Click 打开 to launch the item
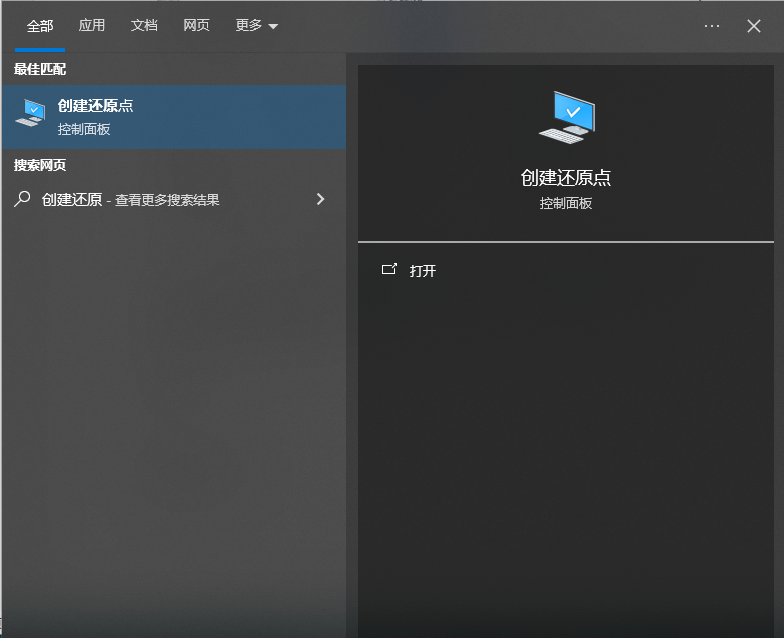The height and width of the screenshot is (638, 784). pyautogui.click(x=422, y=270)
